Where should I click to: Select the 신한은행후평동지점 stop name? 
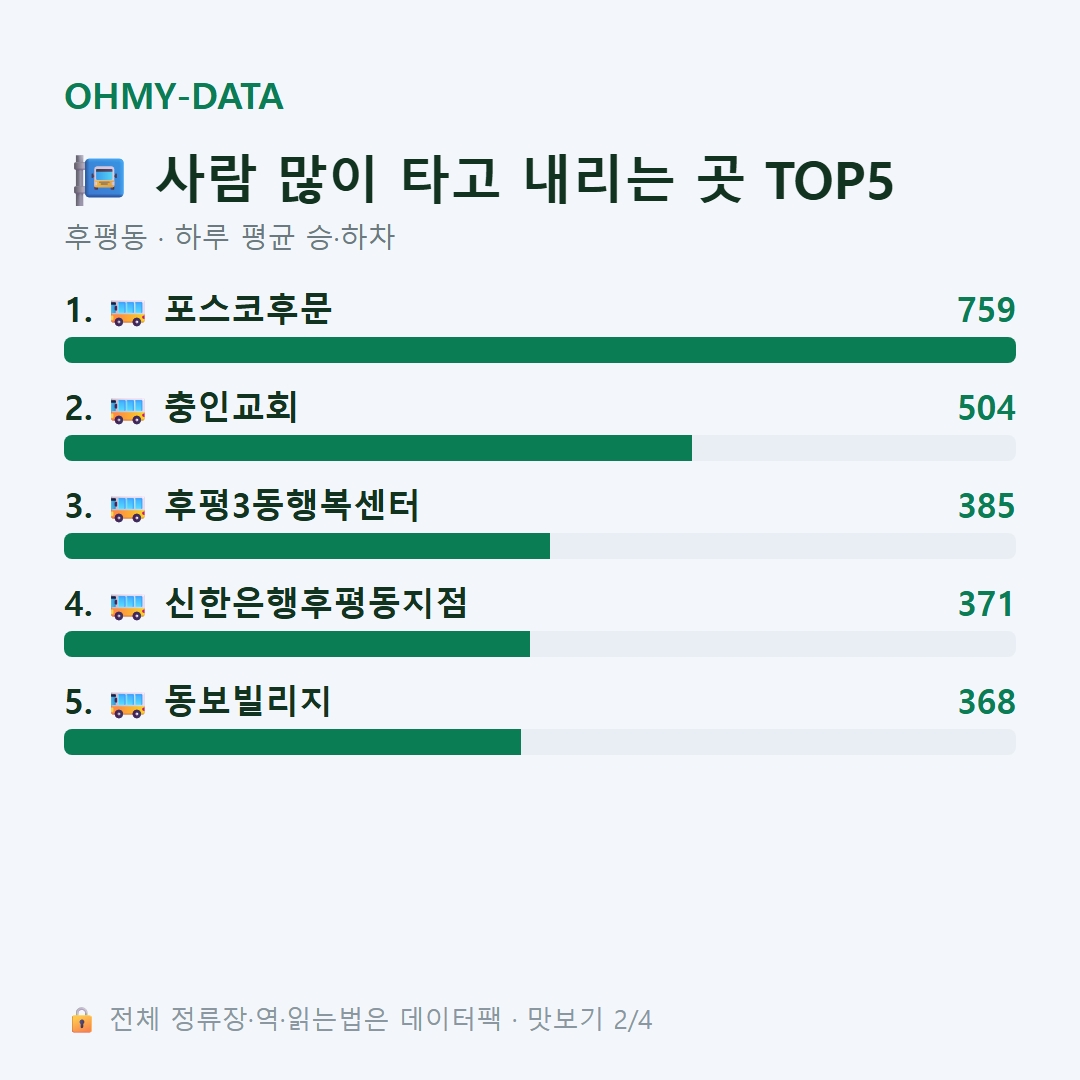pyautogui.click(x=316, y=603)
